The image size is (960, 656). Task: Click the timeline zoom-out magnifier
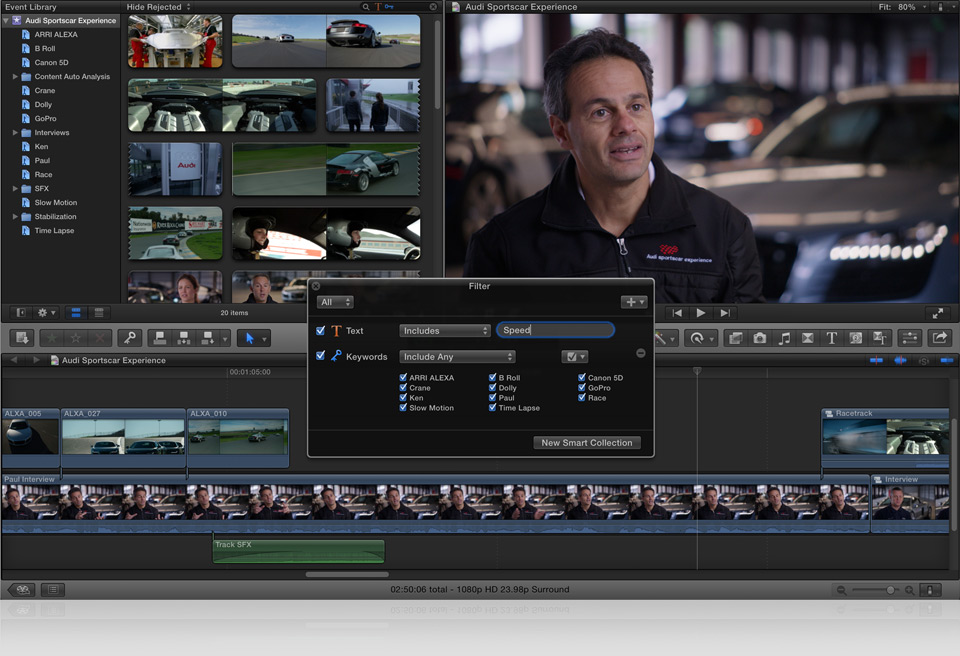pos(841,590)
